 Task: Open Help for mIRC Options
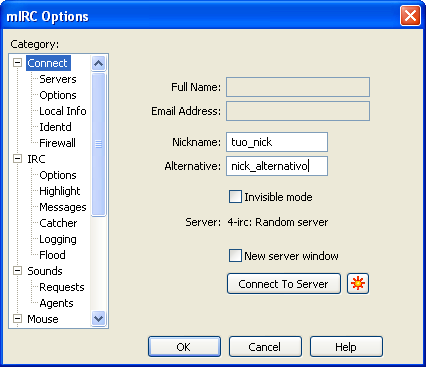coord(346,347)
